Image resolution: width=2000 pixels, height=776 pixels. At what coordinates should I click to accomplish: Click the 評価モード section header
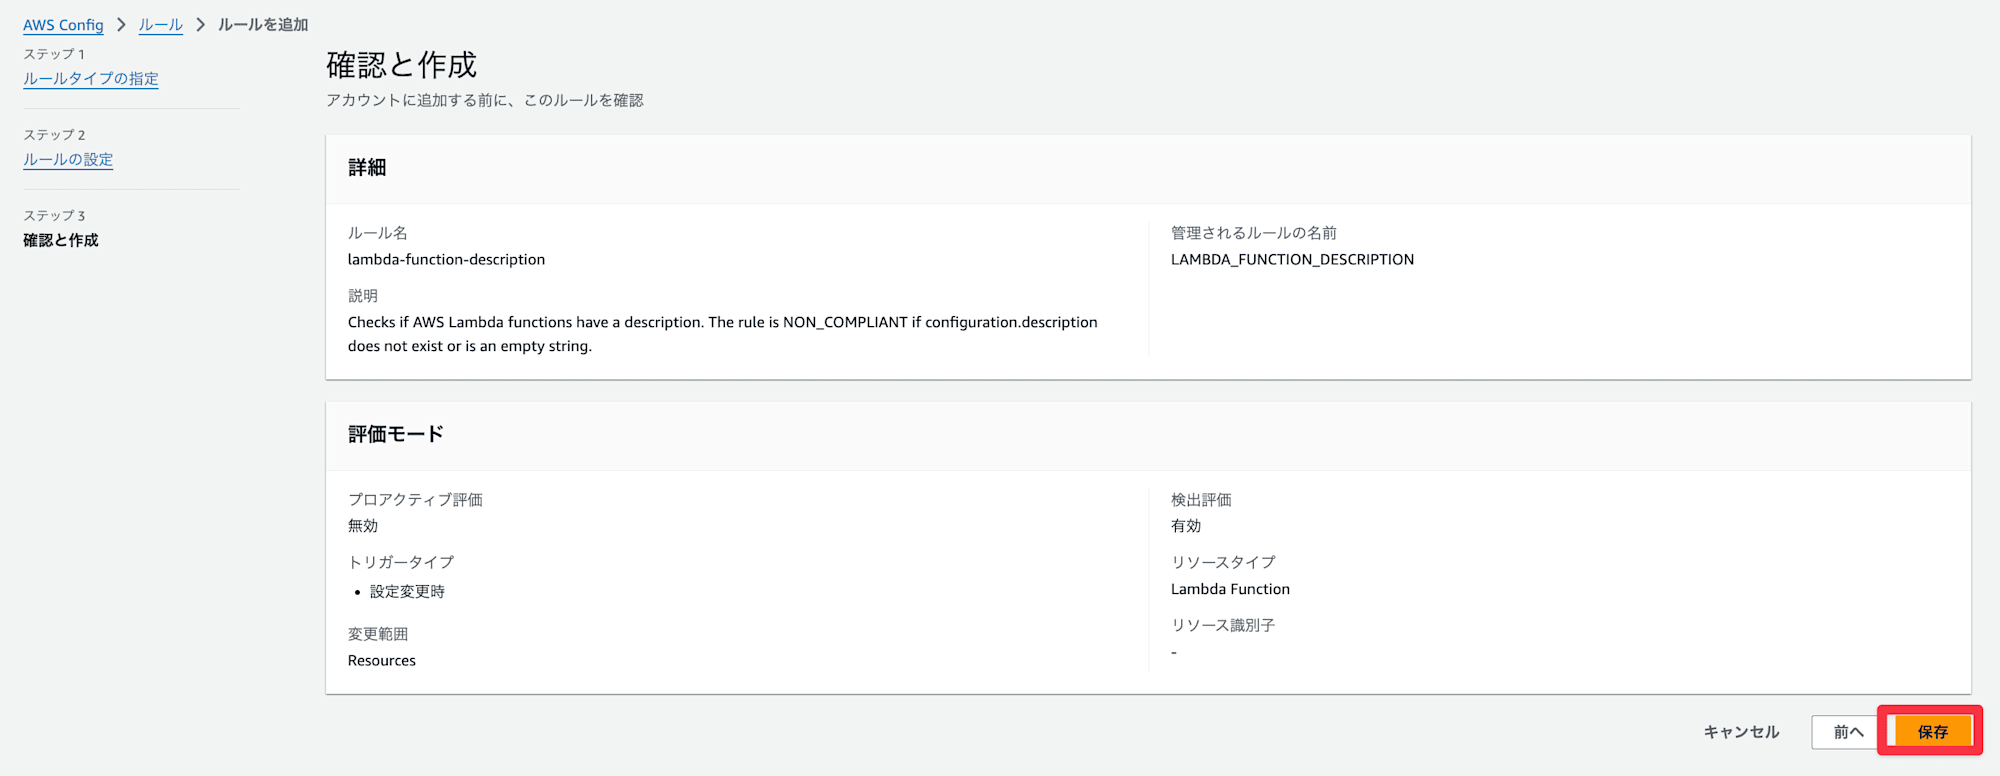(x=396, y=434)
